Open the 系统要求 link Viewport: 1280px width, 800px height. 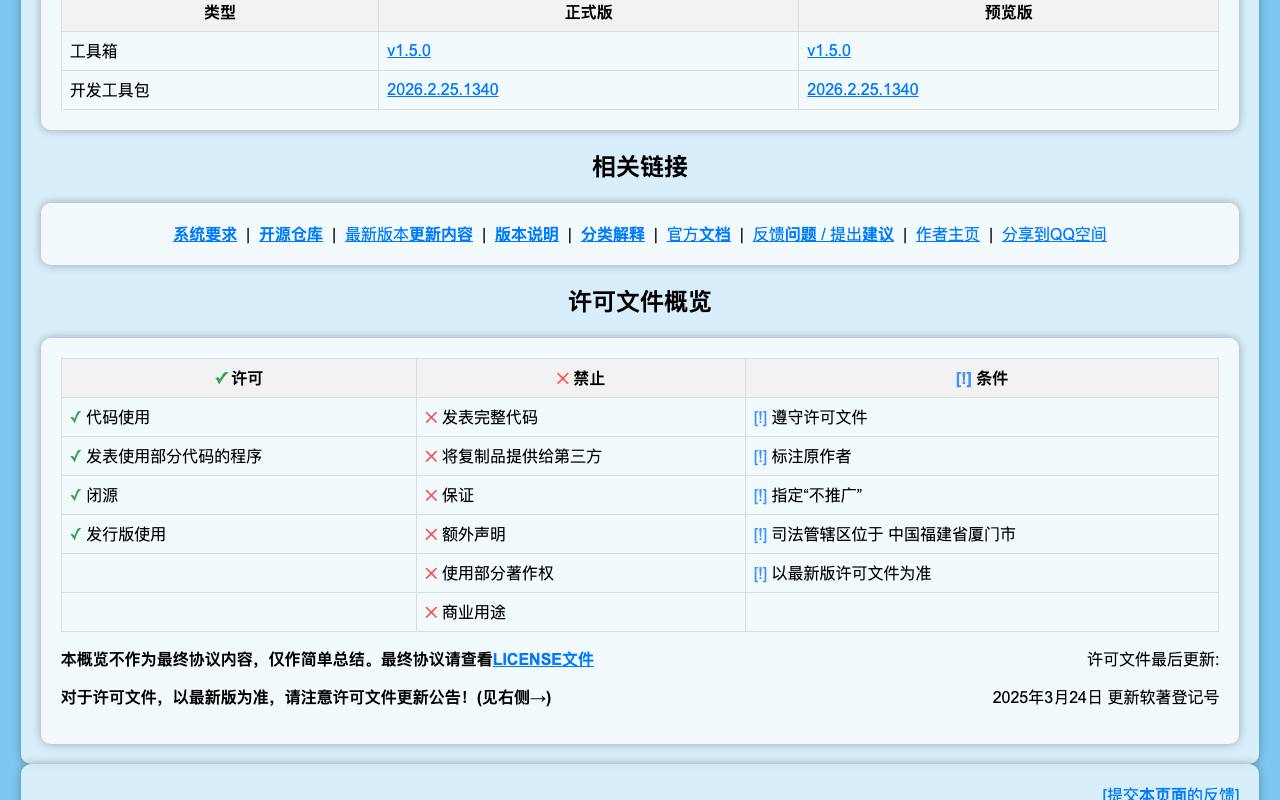coord(205,234)
